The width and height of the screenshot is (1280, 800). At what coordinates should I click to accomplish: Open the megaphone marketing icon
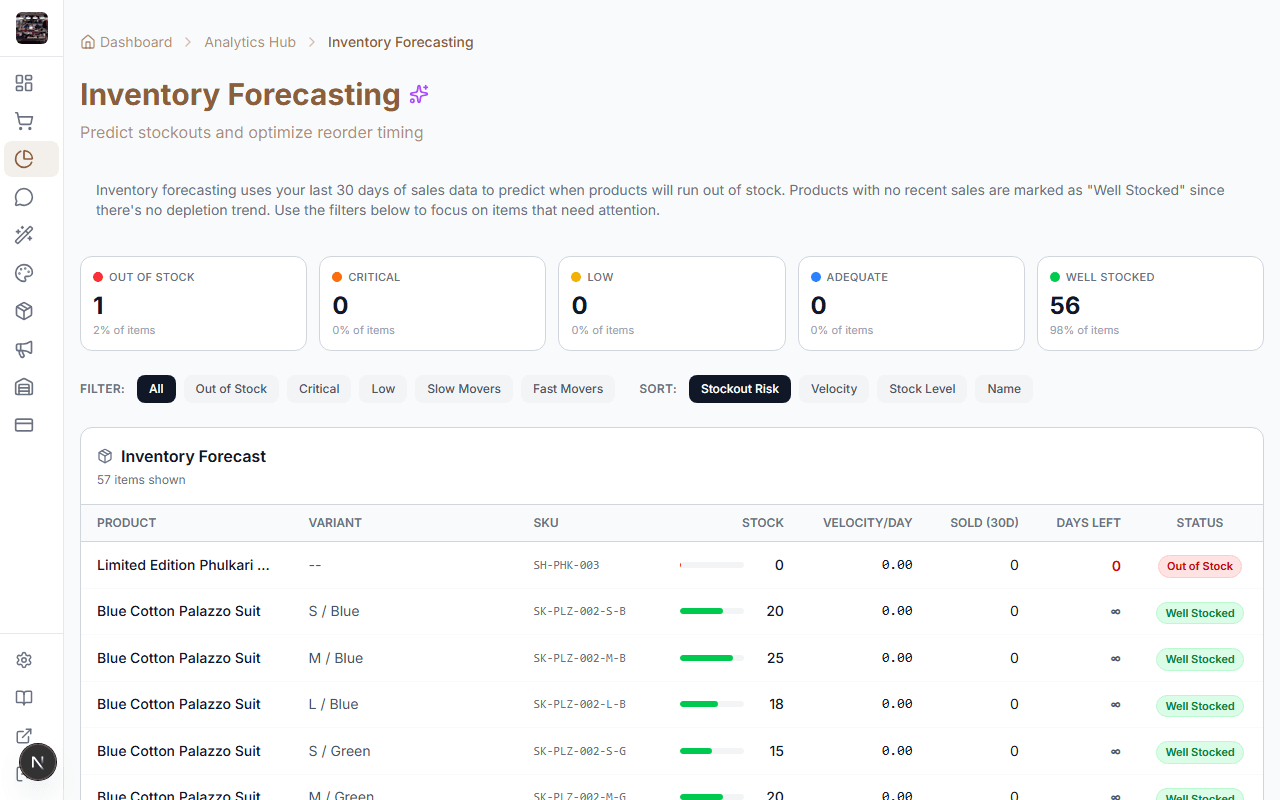tap(24, 348)
